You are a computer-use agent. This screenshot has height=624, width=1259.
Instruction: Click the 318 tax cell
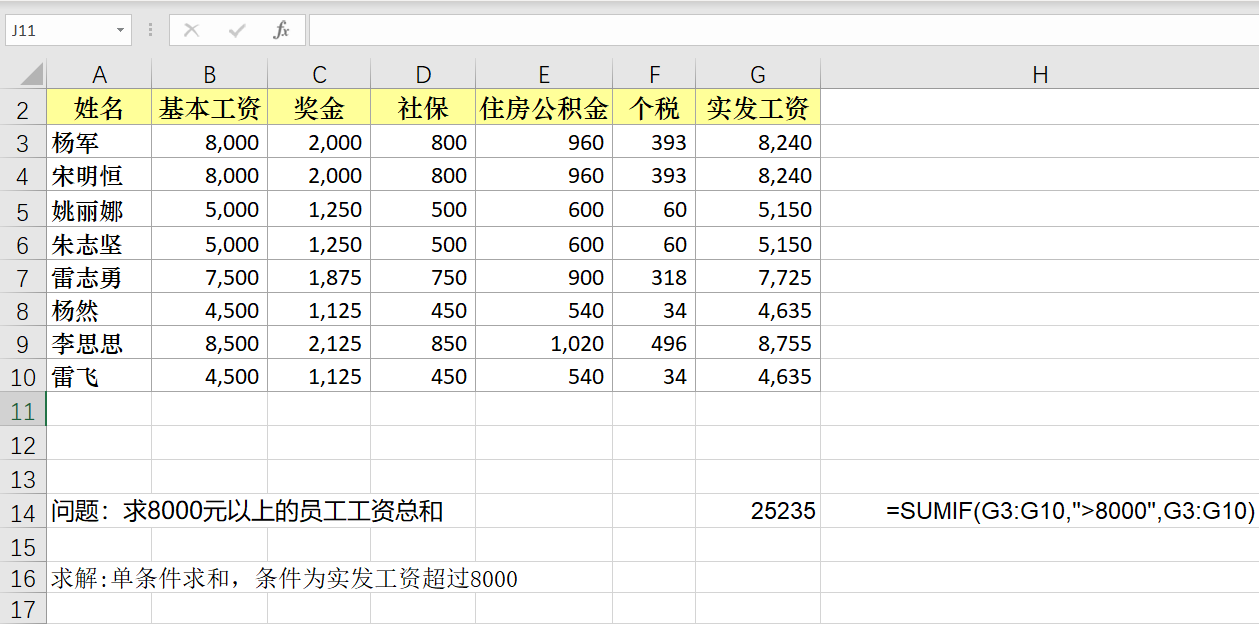(654, 277)
